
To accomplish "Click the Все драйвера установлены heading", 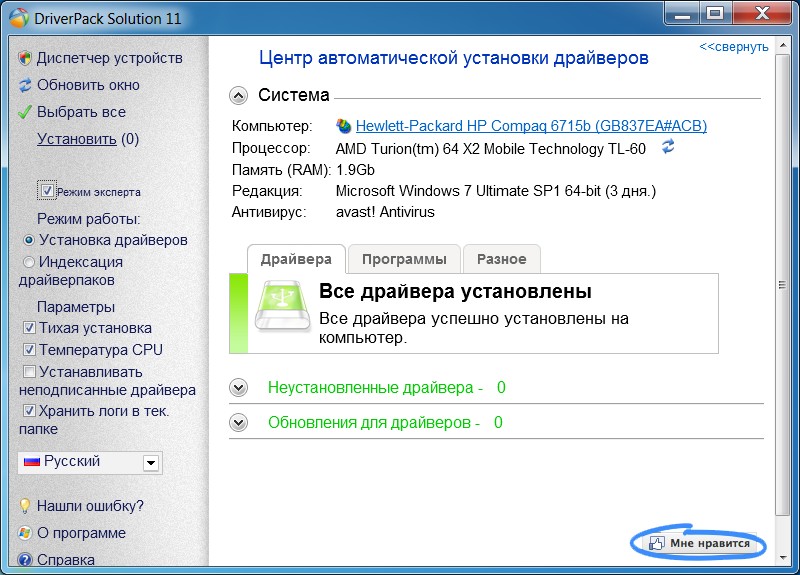I will click(x=455, y=291).
